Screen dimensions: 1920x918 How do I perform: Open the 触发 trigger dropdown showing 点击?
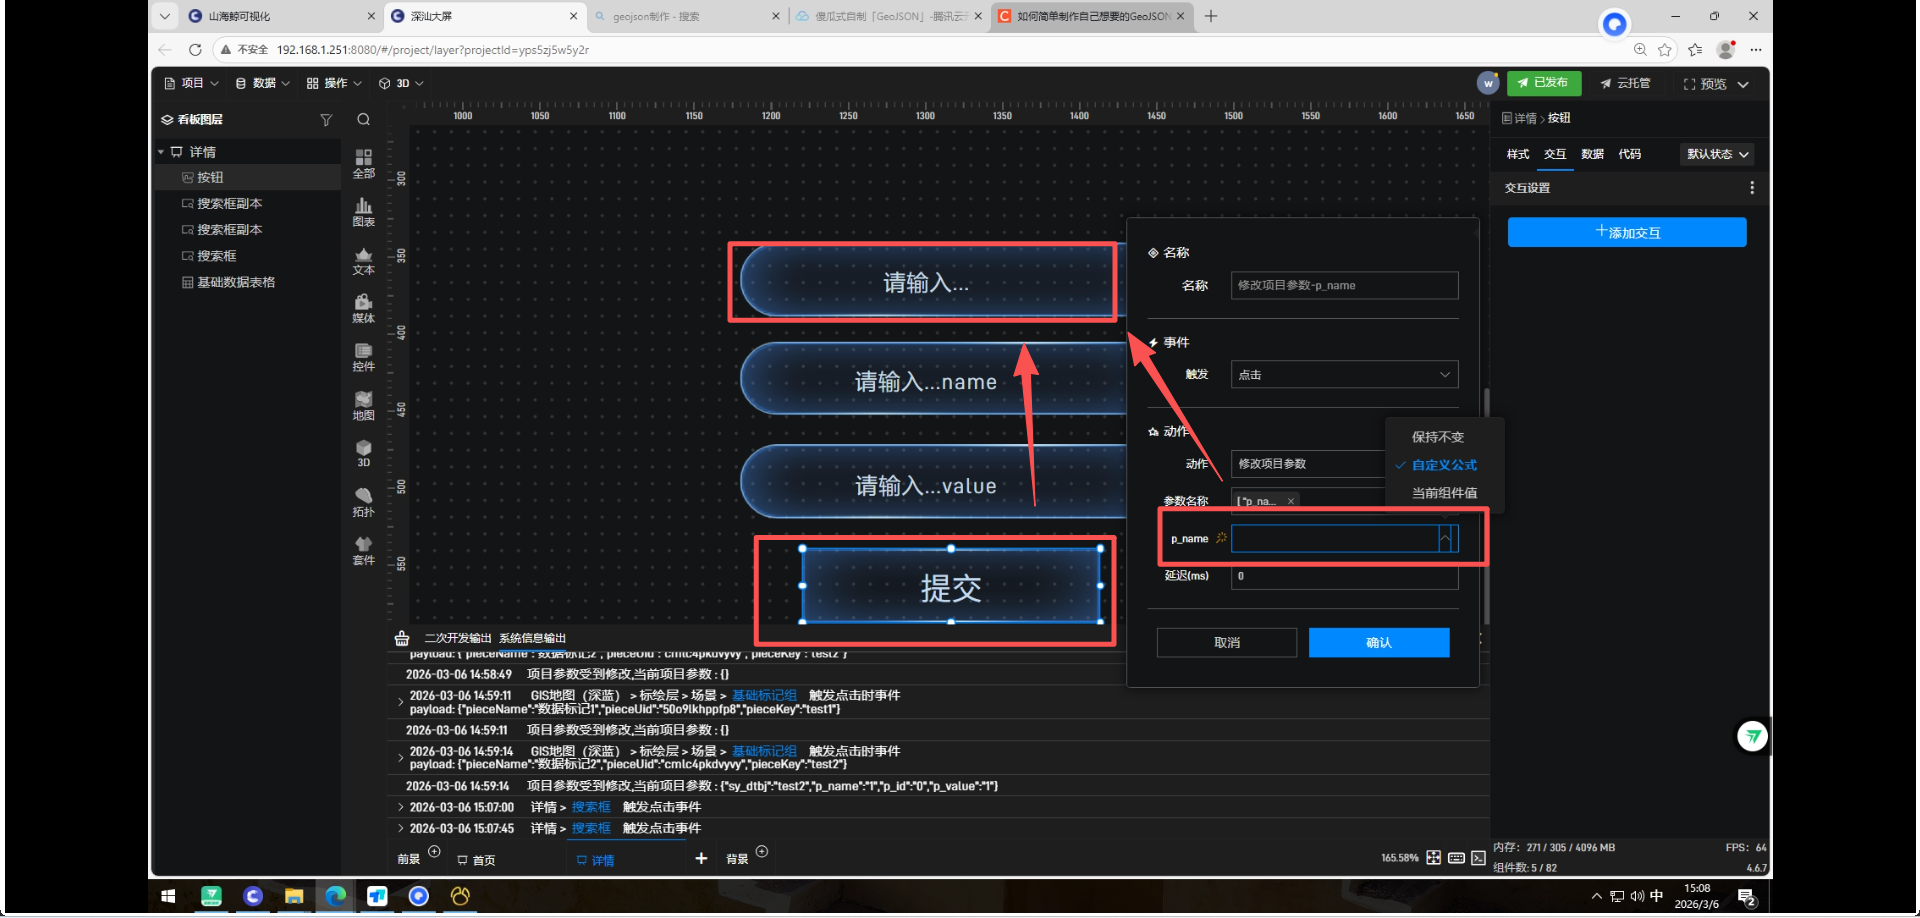pos(1343,375)
